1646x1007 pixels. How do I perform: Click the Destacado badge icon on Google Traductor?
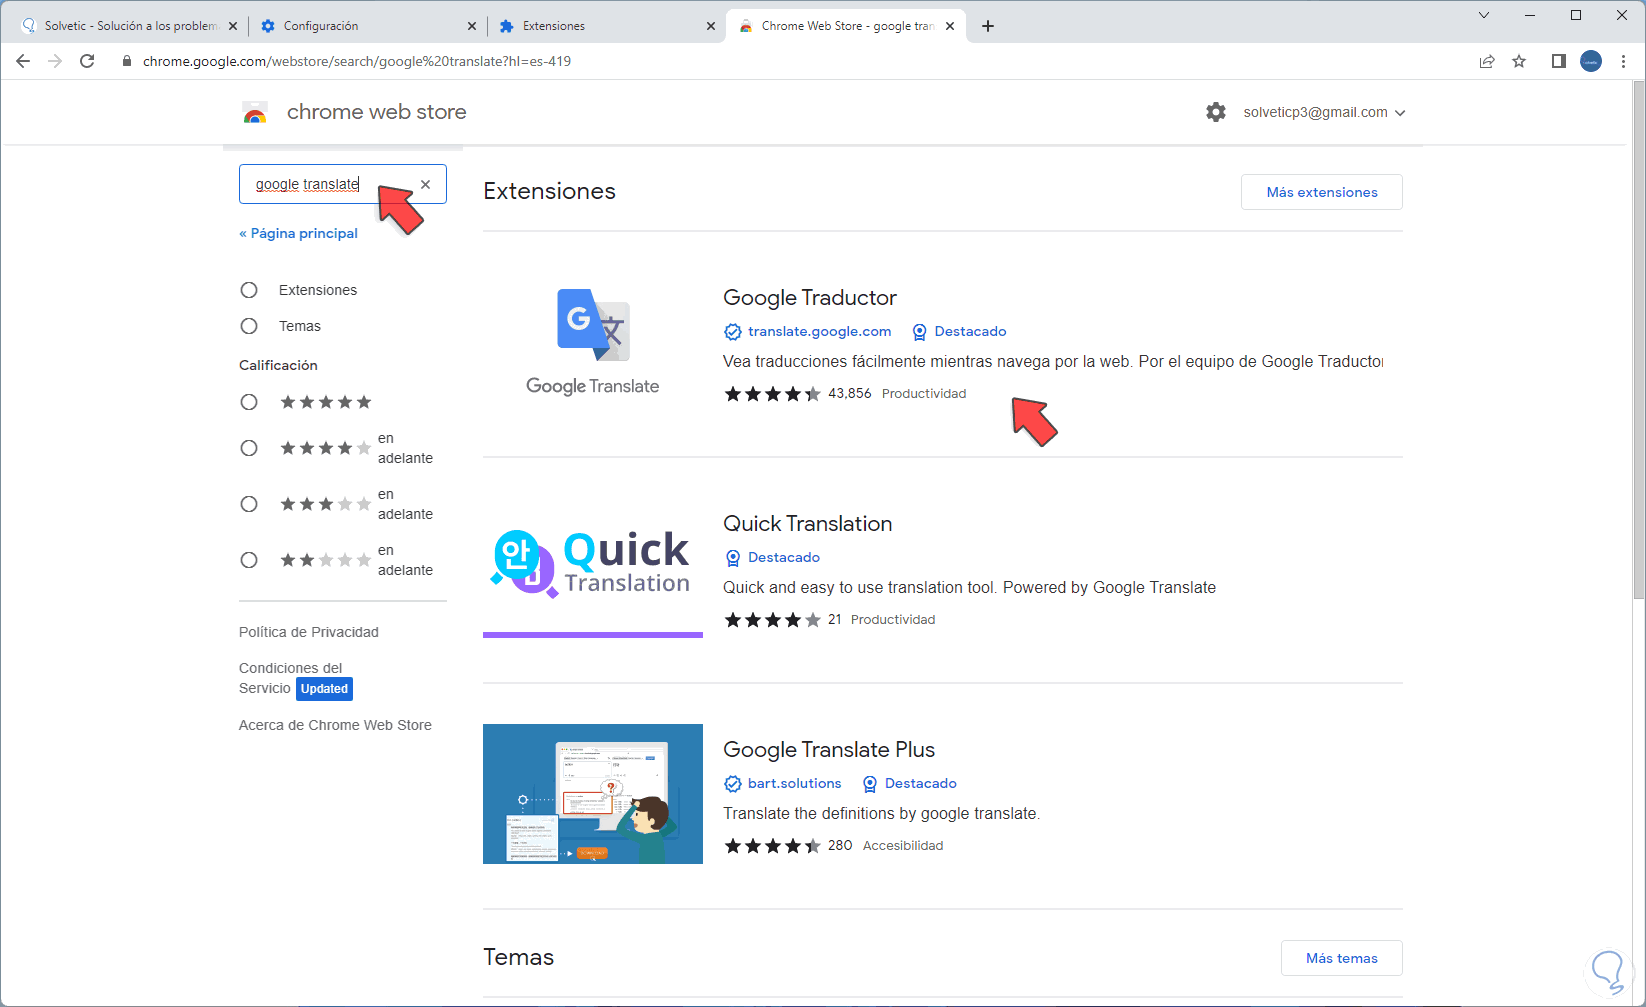[919, 332]
